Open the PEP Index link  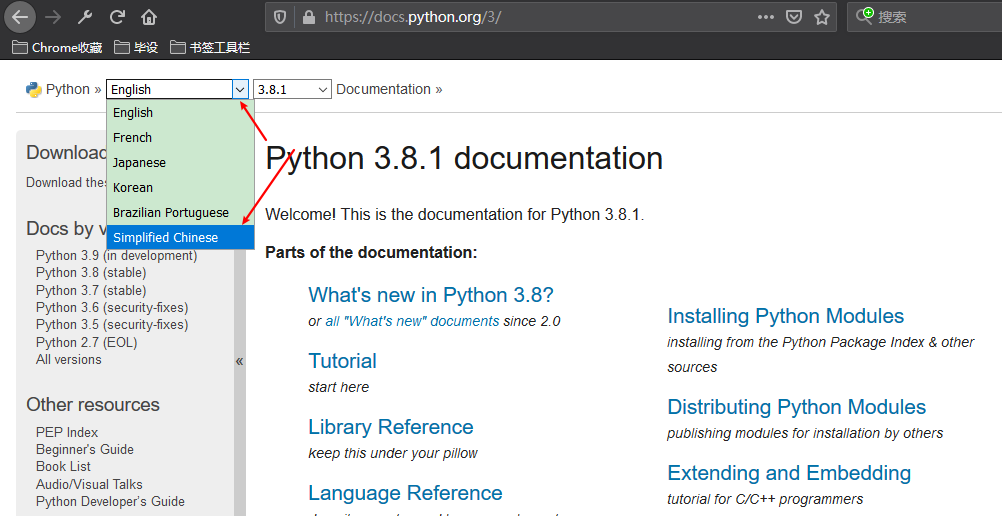(67, 432)
